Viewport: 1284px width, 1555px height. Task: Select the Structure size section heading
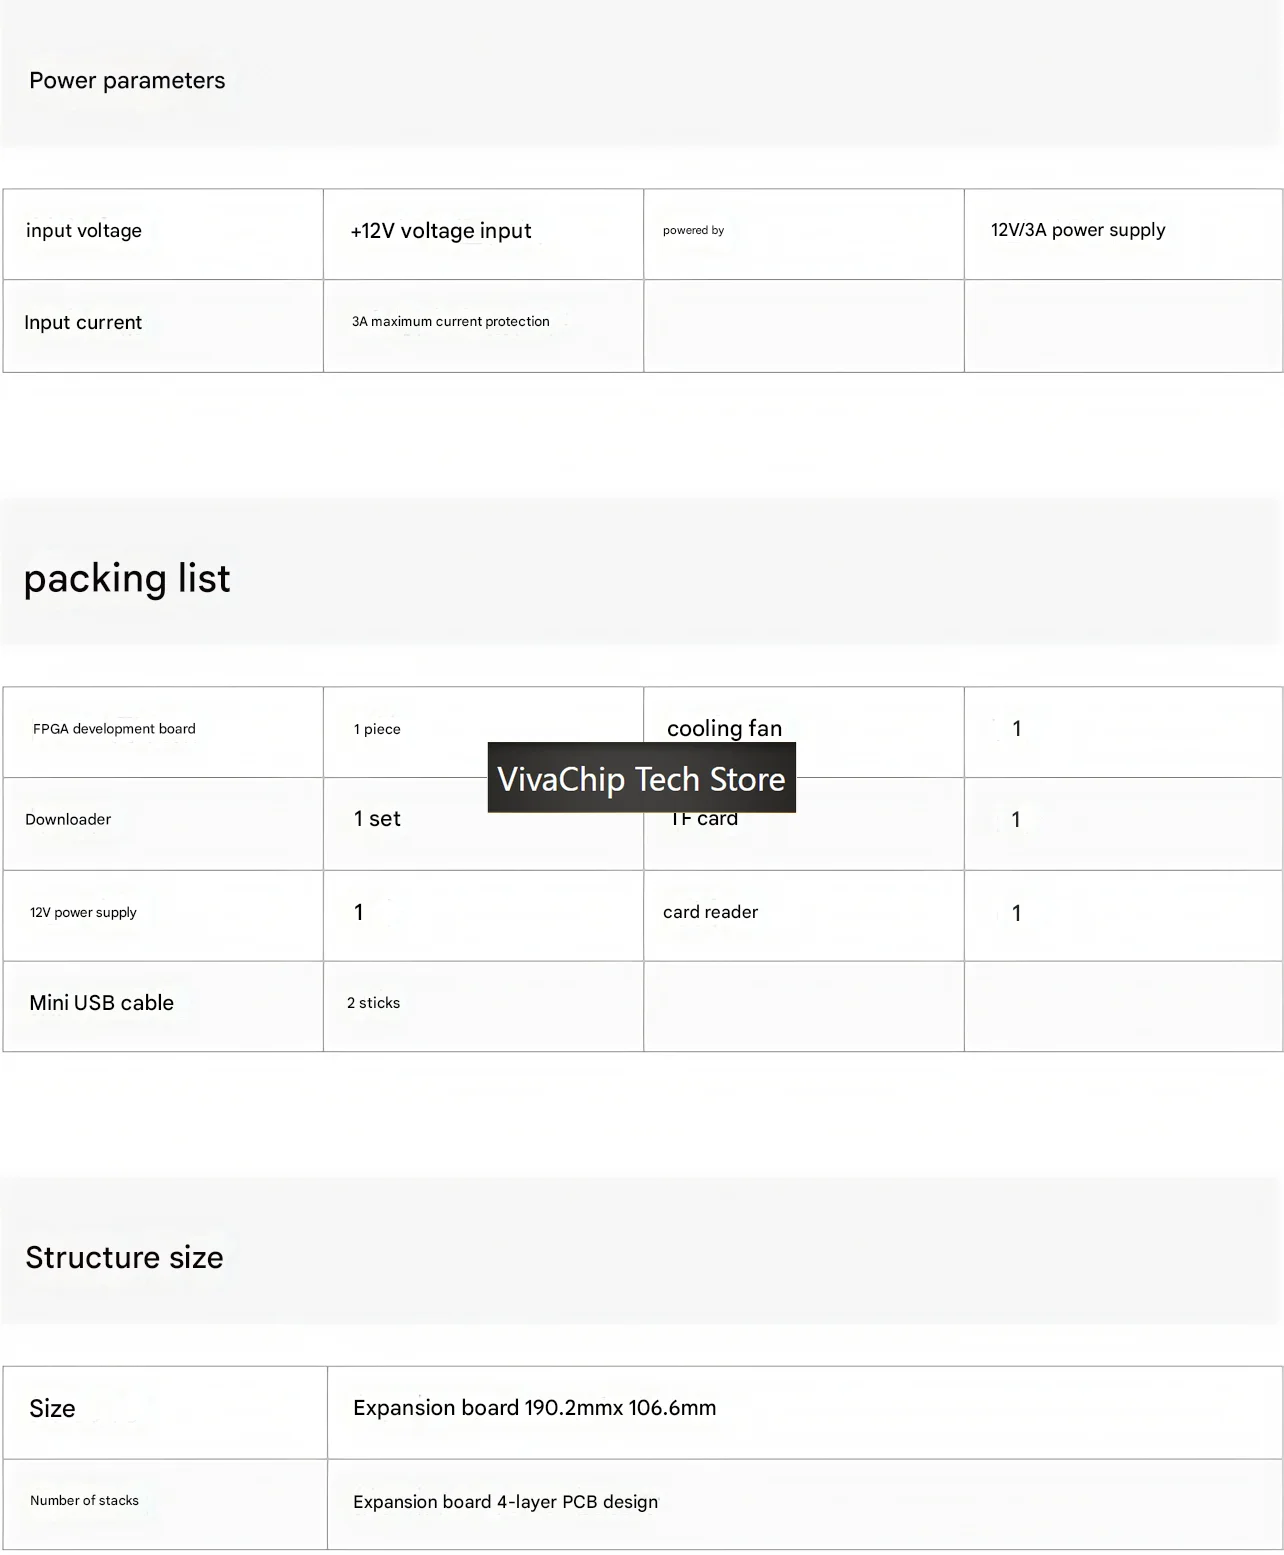pos(124,1257)
